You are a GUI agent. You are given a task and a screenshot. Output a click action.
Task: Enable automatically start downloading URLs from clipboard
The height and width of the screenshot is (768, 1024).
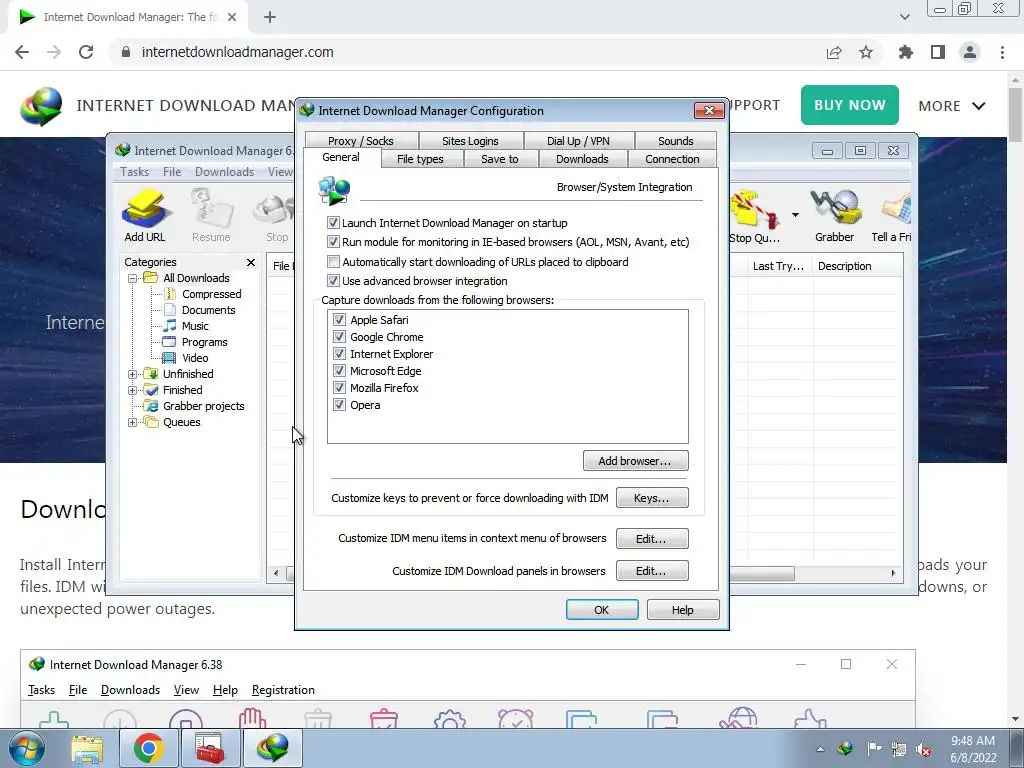click(333, 262)
